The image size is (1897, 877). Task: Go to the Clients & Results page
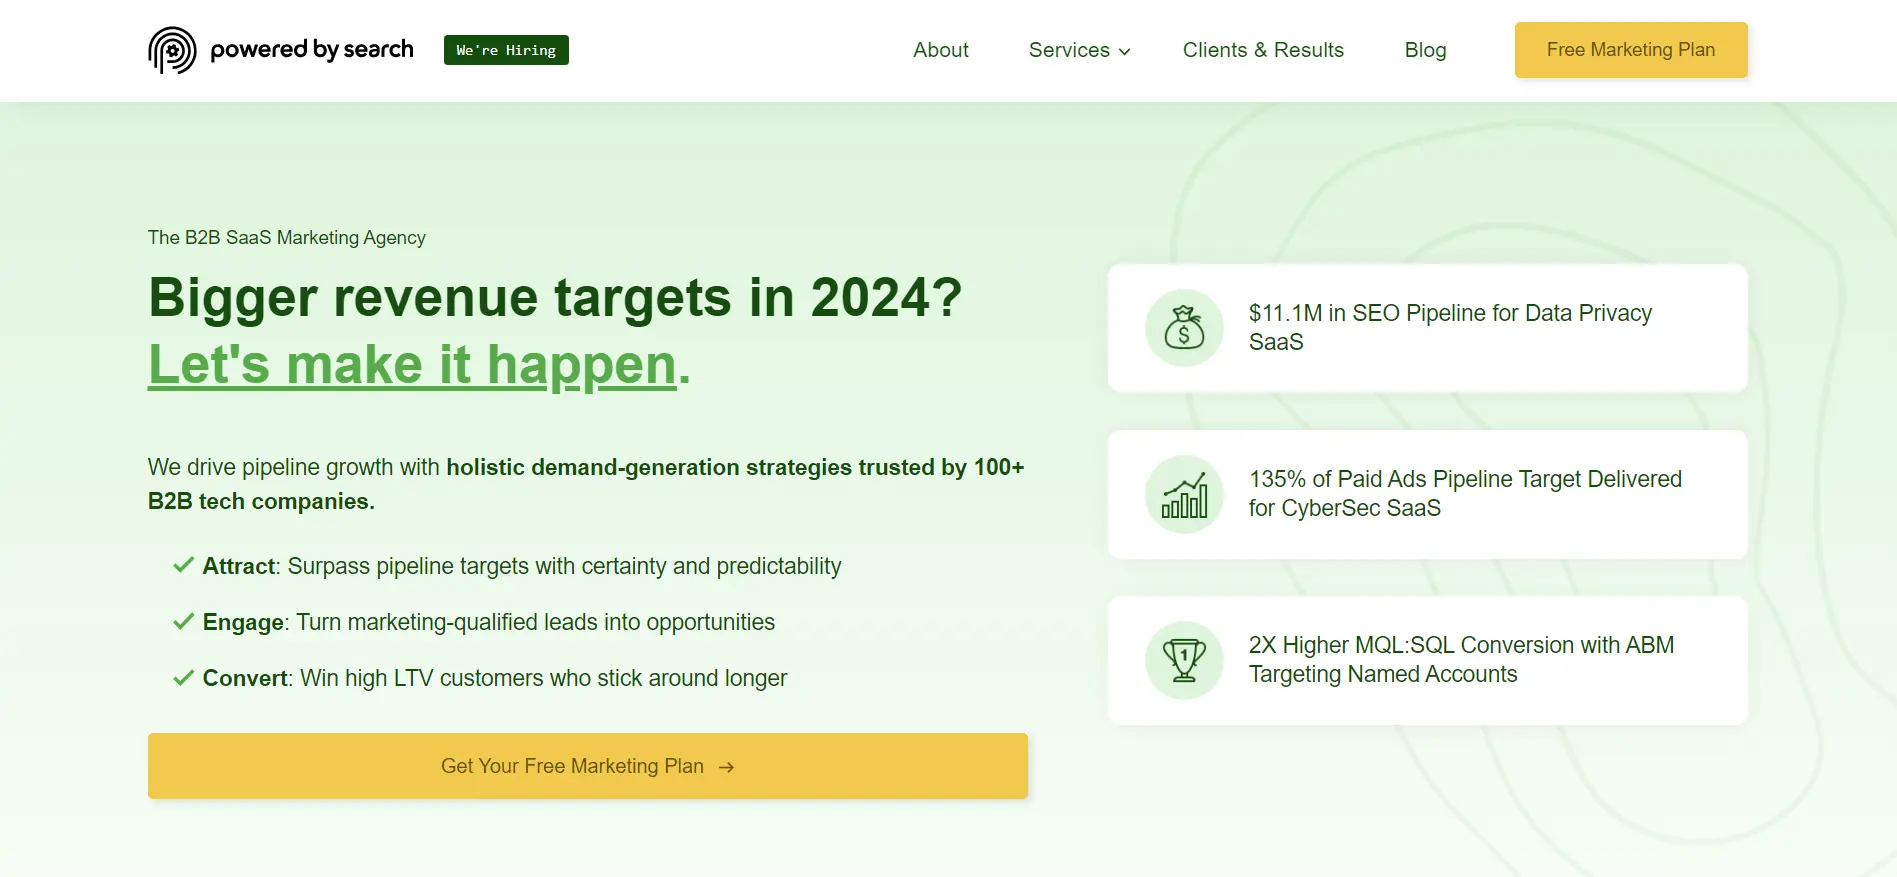1263,50
